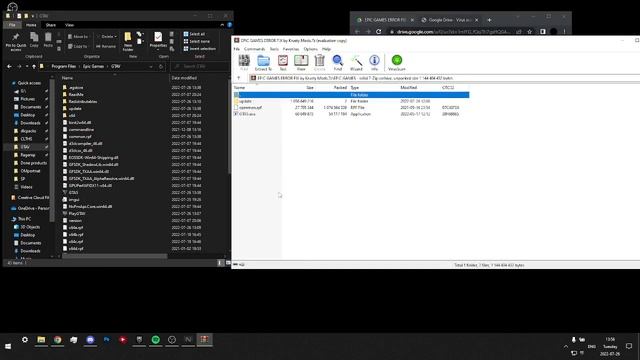Collapse the Explorer ribbon with chevron
The image size is (640, 360).
pyautogui.click(x=222, y=25)
